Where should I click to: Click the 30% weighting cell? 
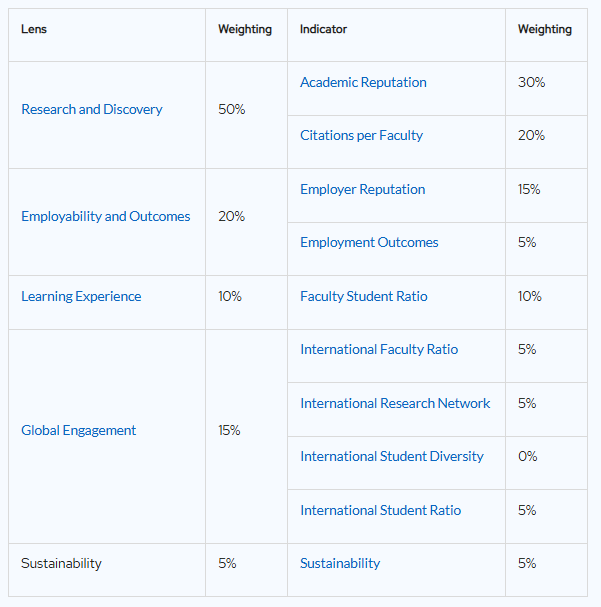click(x=531, y=82)
